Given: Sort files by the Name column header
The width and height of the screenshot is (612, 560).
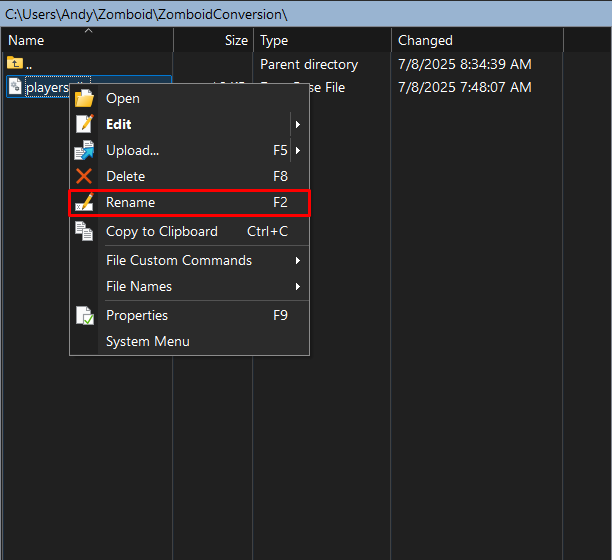Looking at the screenshot, I should 26,40.
